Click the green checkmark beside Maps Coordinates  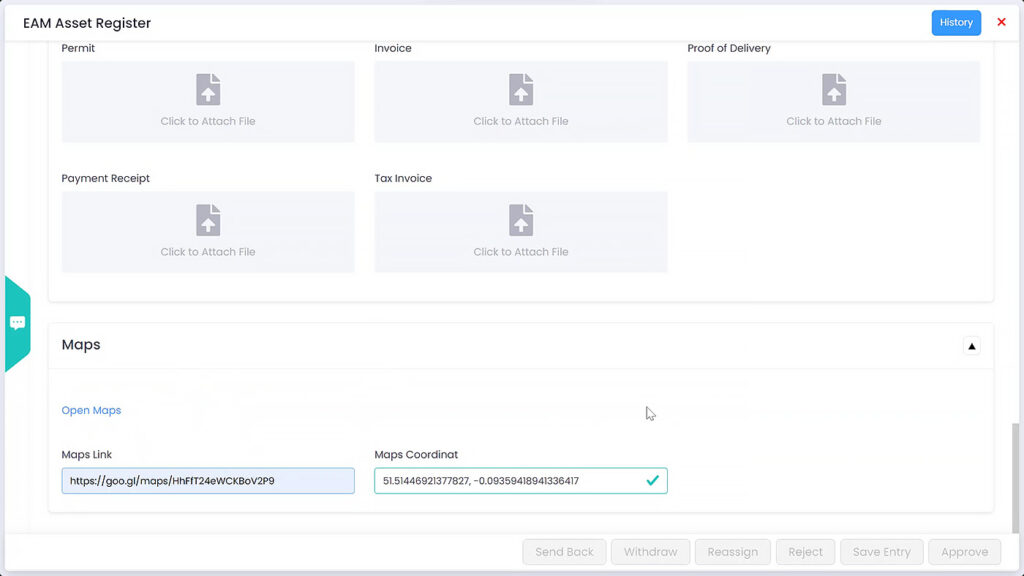tap(653, 480)
